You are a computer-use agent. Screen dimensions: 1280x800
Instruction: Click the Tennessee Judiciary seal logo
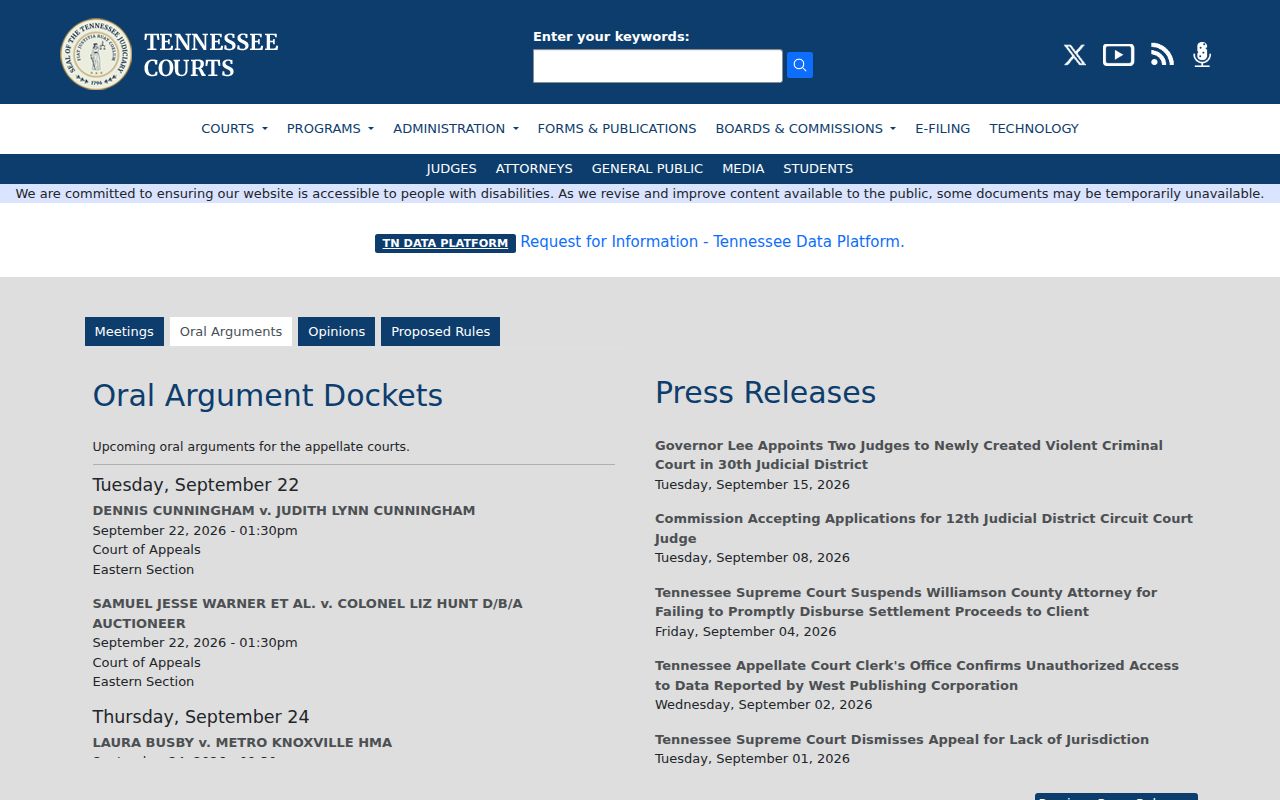(96, 54)
